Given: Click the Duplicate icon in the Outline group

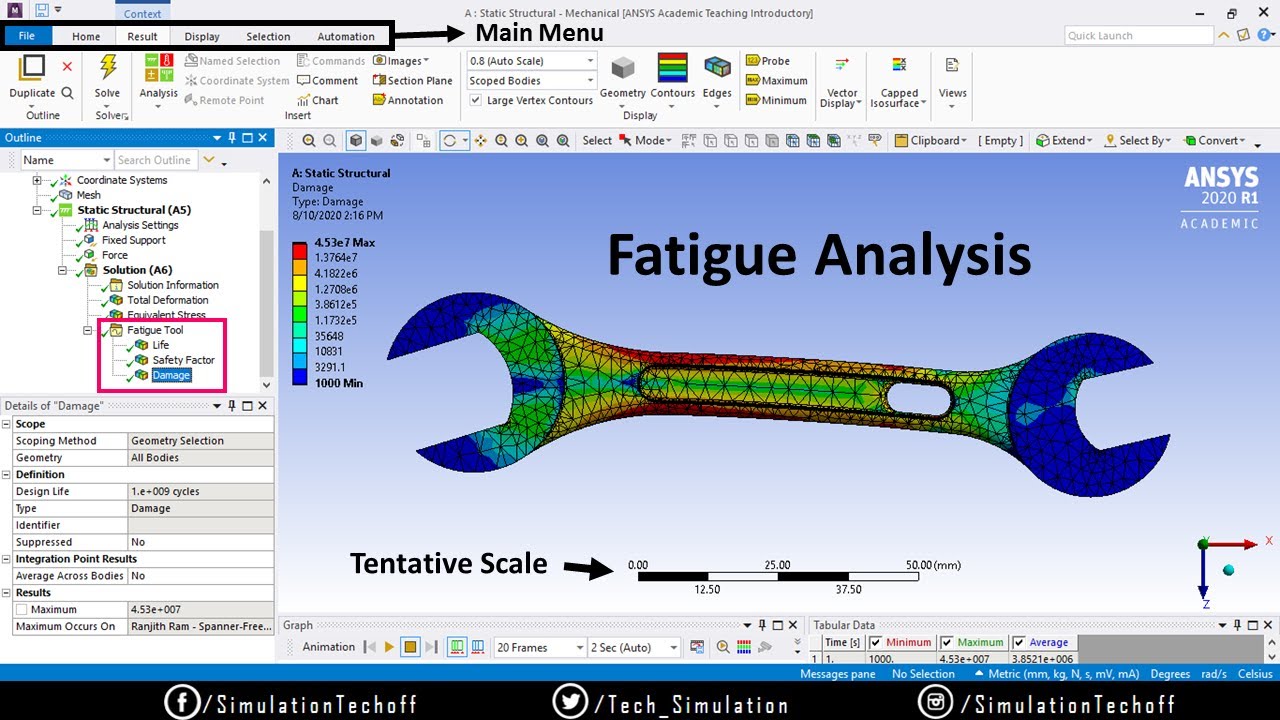Looking at the screenshot, I should tap(32, 68).
